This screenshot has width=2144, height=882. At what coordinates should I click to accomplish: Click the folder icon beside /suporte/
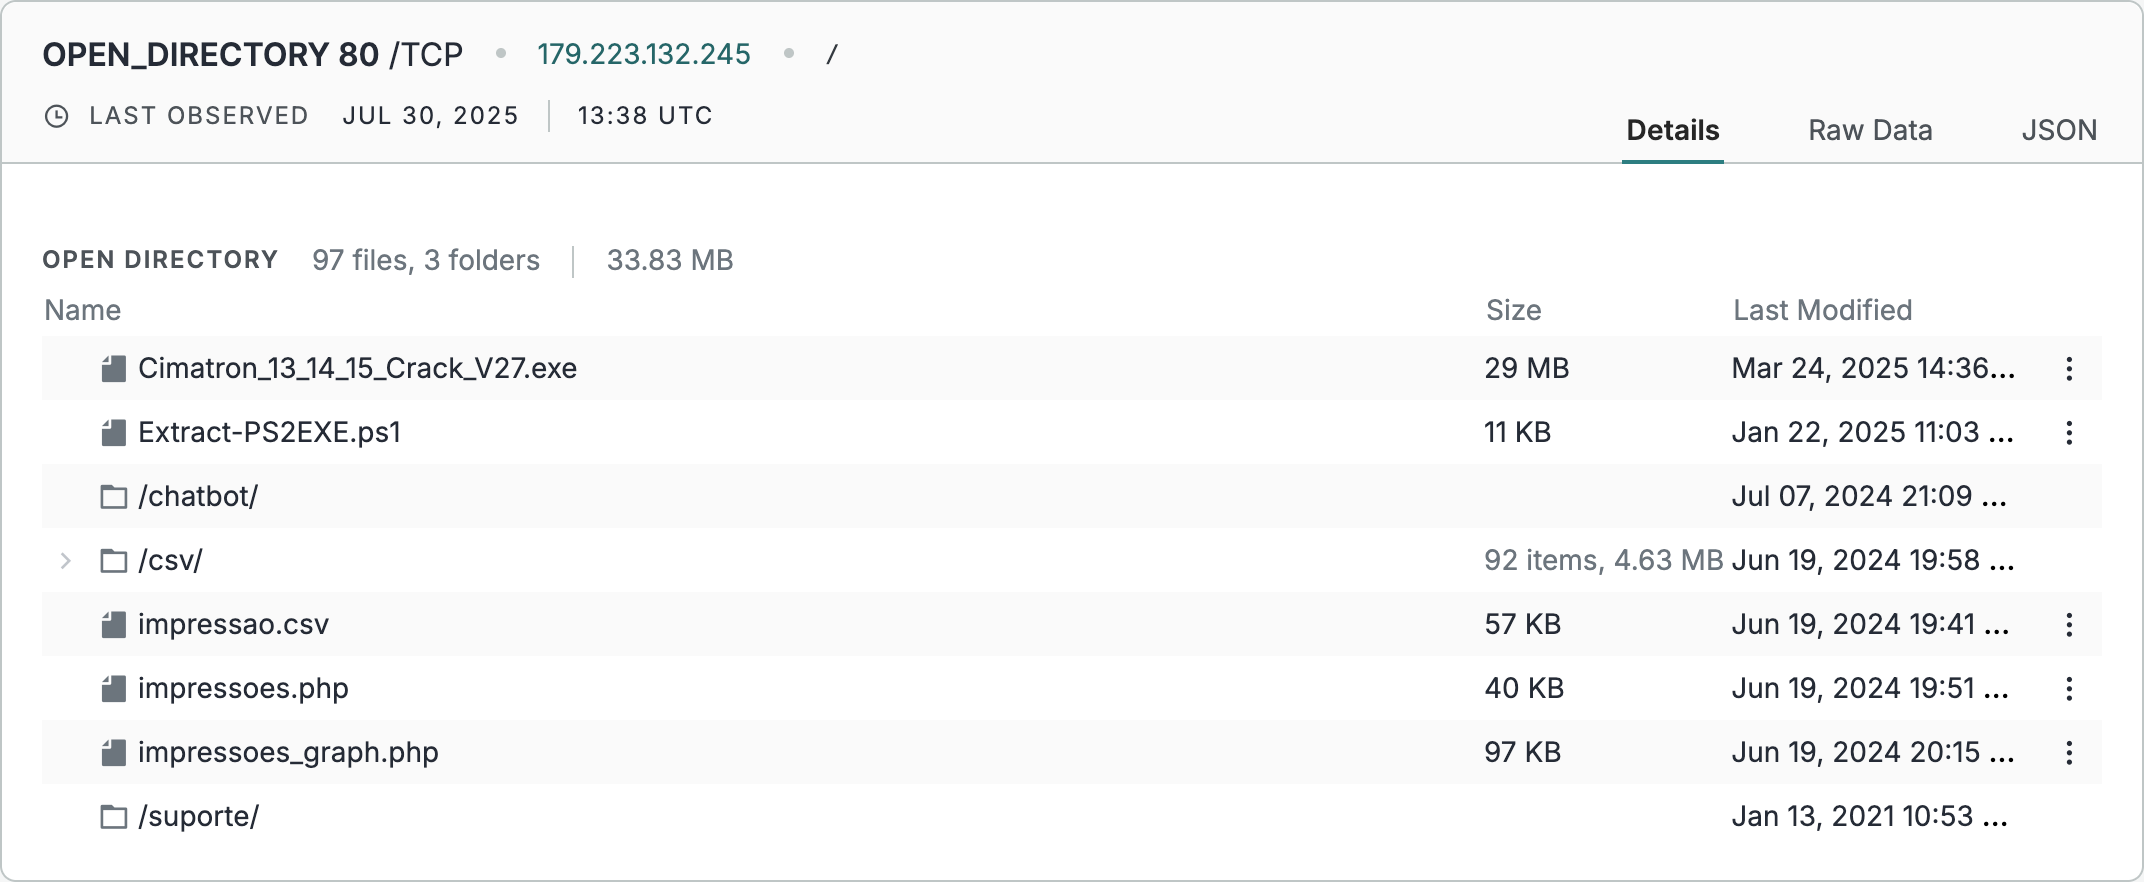tap(114, 816)
